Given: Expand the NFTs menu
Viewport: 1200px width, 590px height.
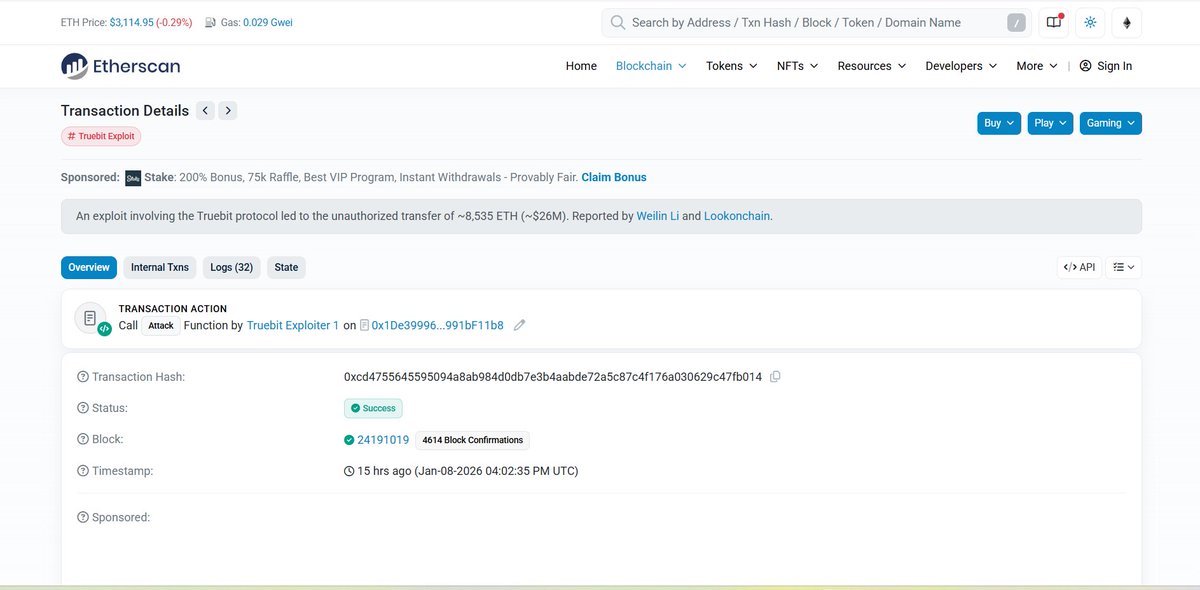Looking at the screenshot, I should (797, 66).
